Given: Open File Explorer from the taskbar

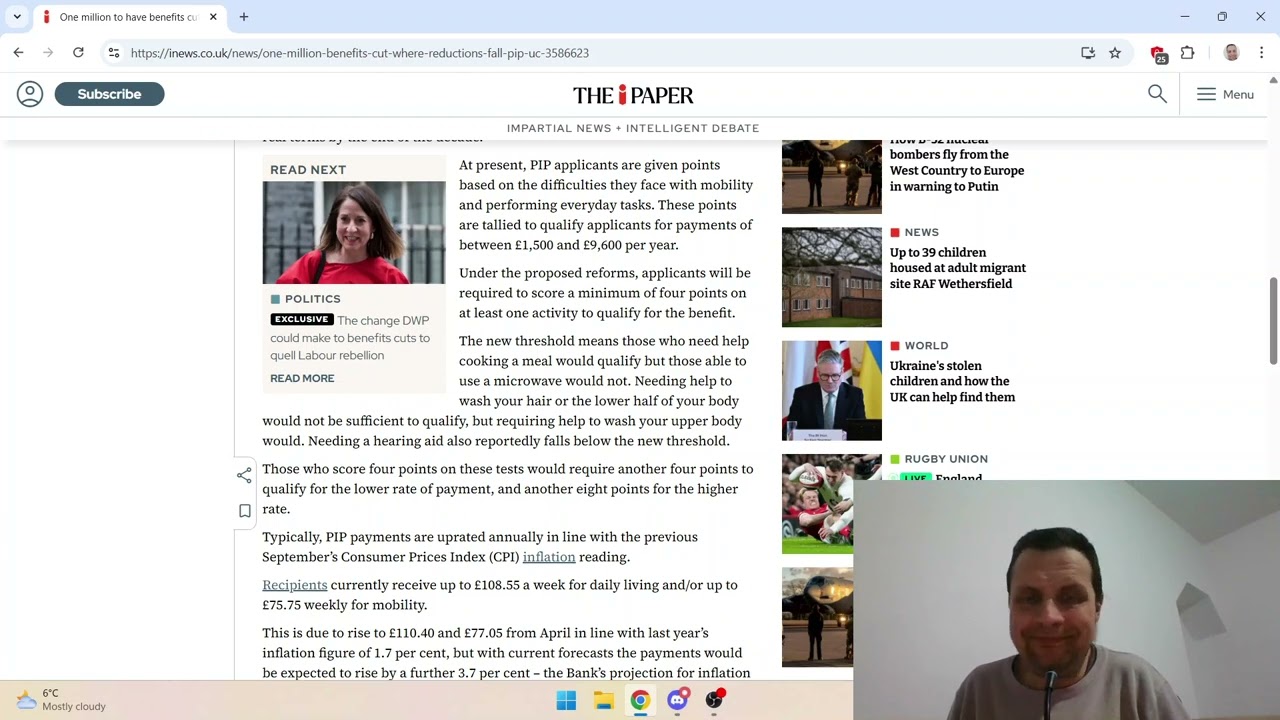Looking at the screenshot, I should coord(603,700).
